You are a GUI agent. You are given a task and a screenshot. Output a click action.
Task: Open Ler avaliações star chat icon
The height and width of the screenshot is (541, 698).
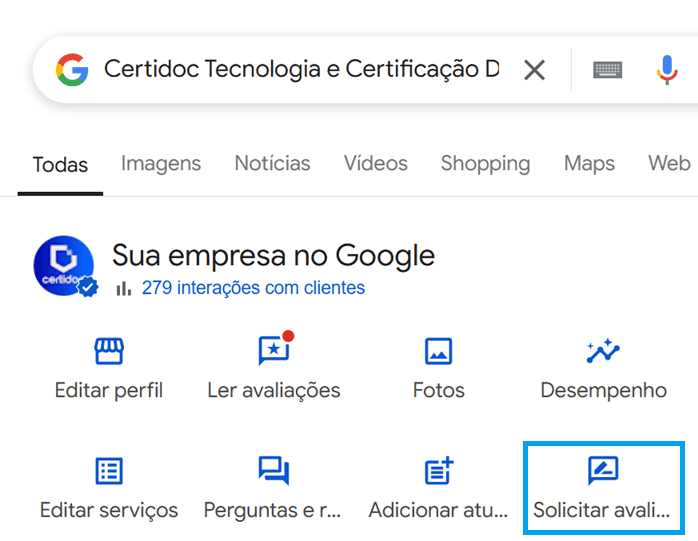coord(274,350)
